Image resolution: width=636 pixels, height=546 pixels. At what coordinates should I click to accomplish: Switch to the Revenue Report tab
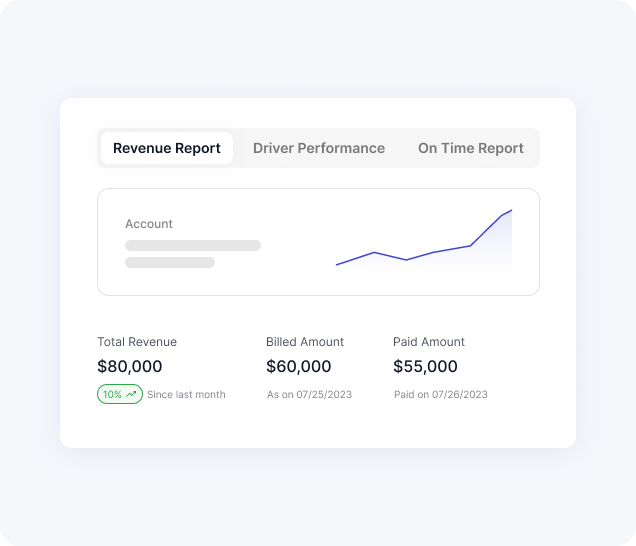(x=167, y=148)
